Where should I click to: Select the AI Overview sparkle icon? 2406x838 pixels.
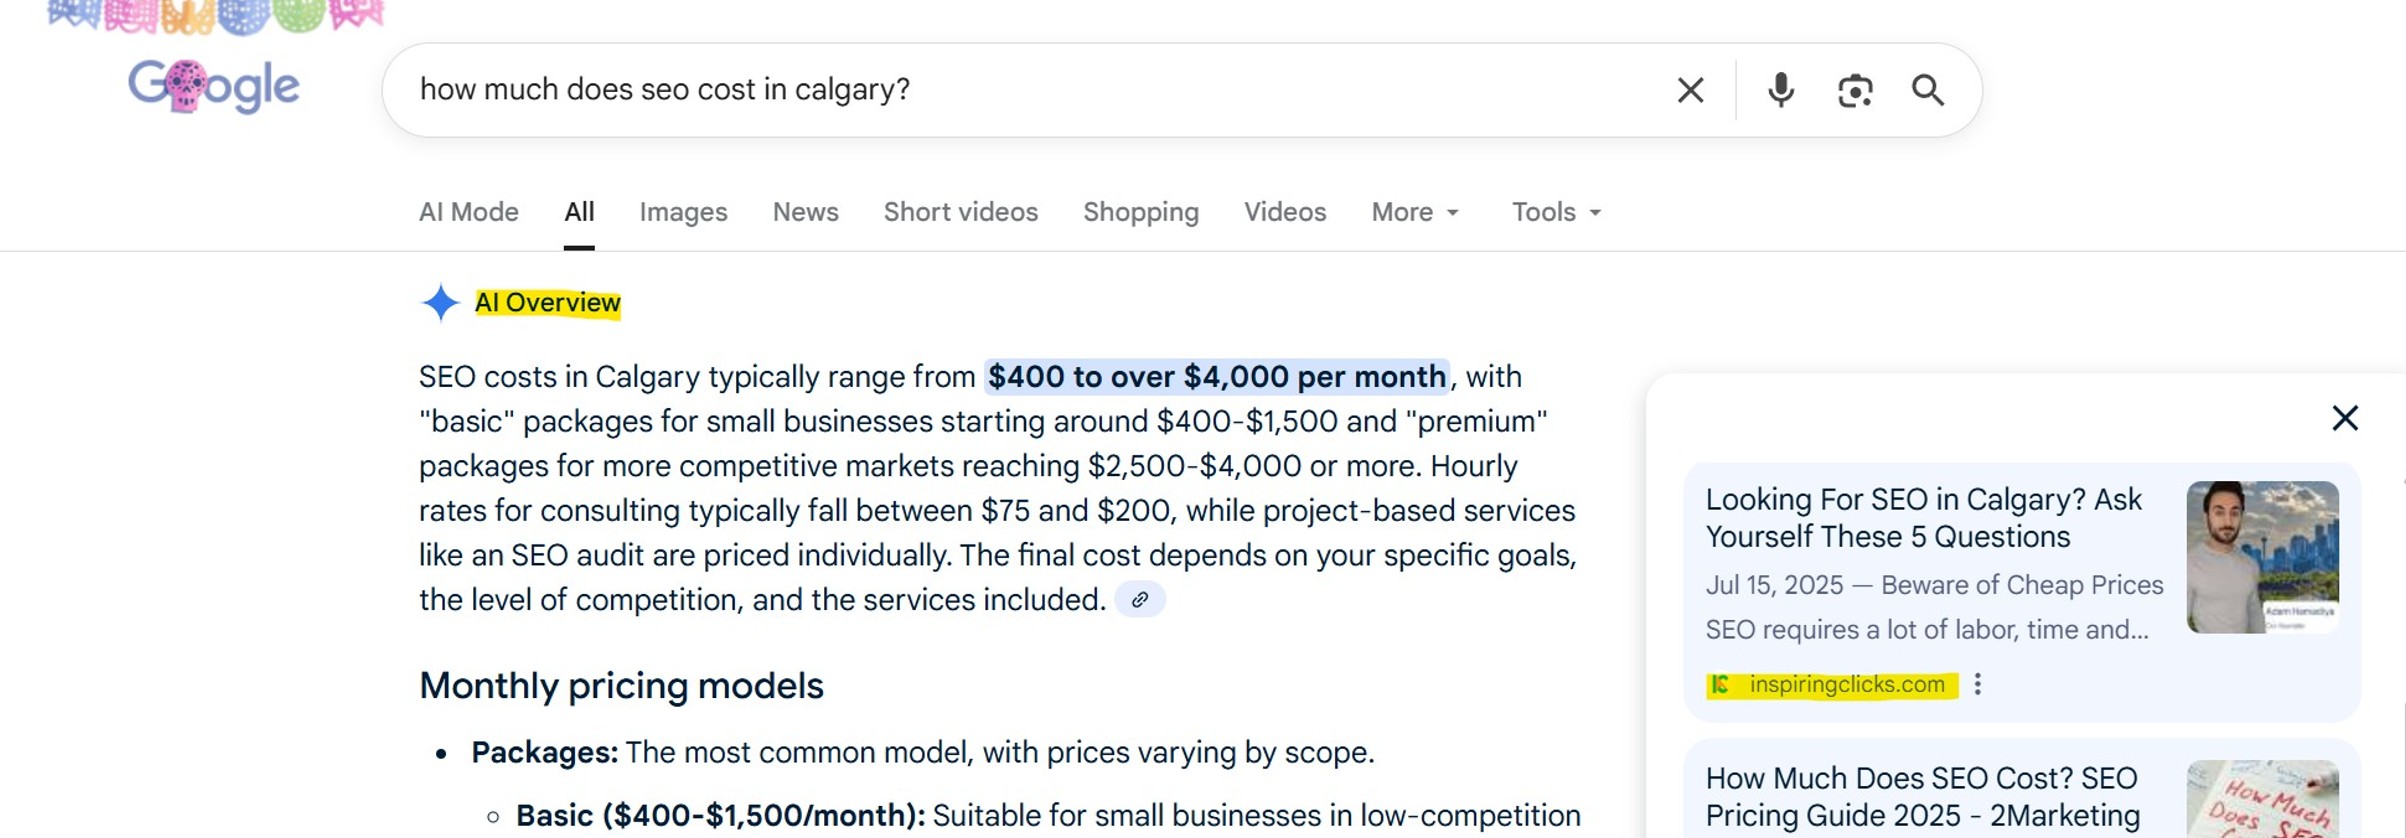[440, 303]
